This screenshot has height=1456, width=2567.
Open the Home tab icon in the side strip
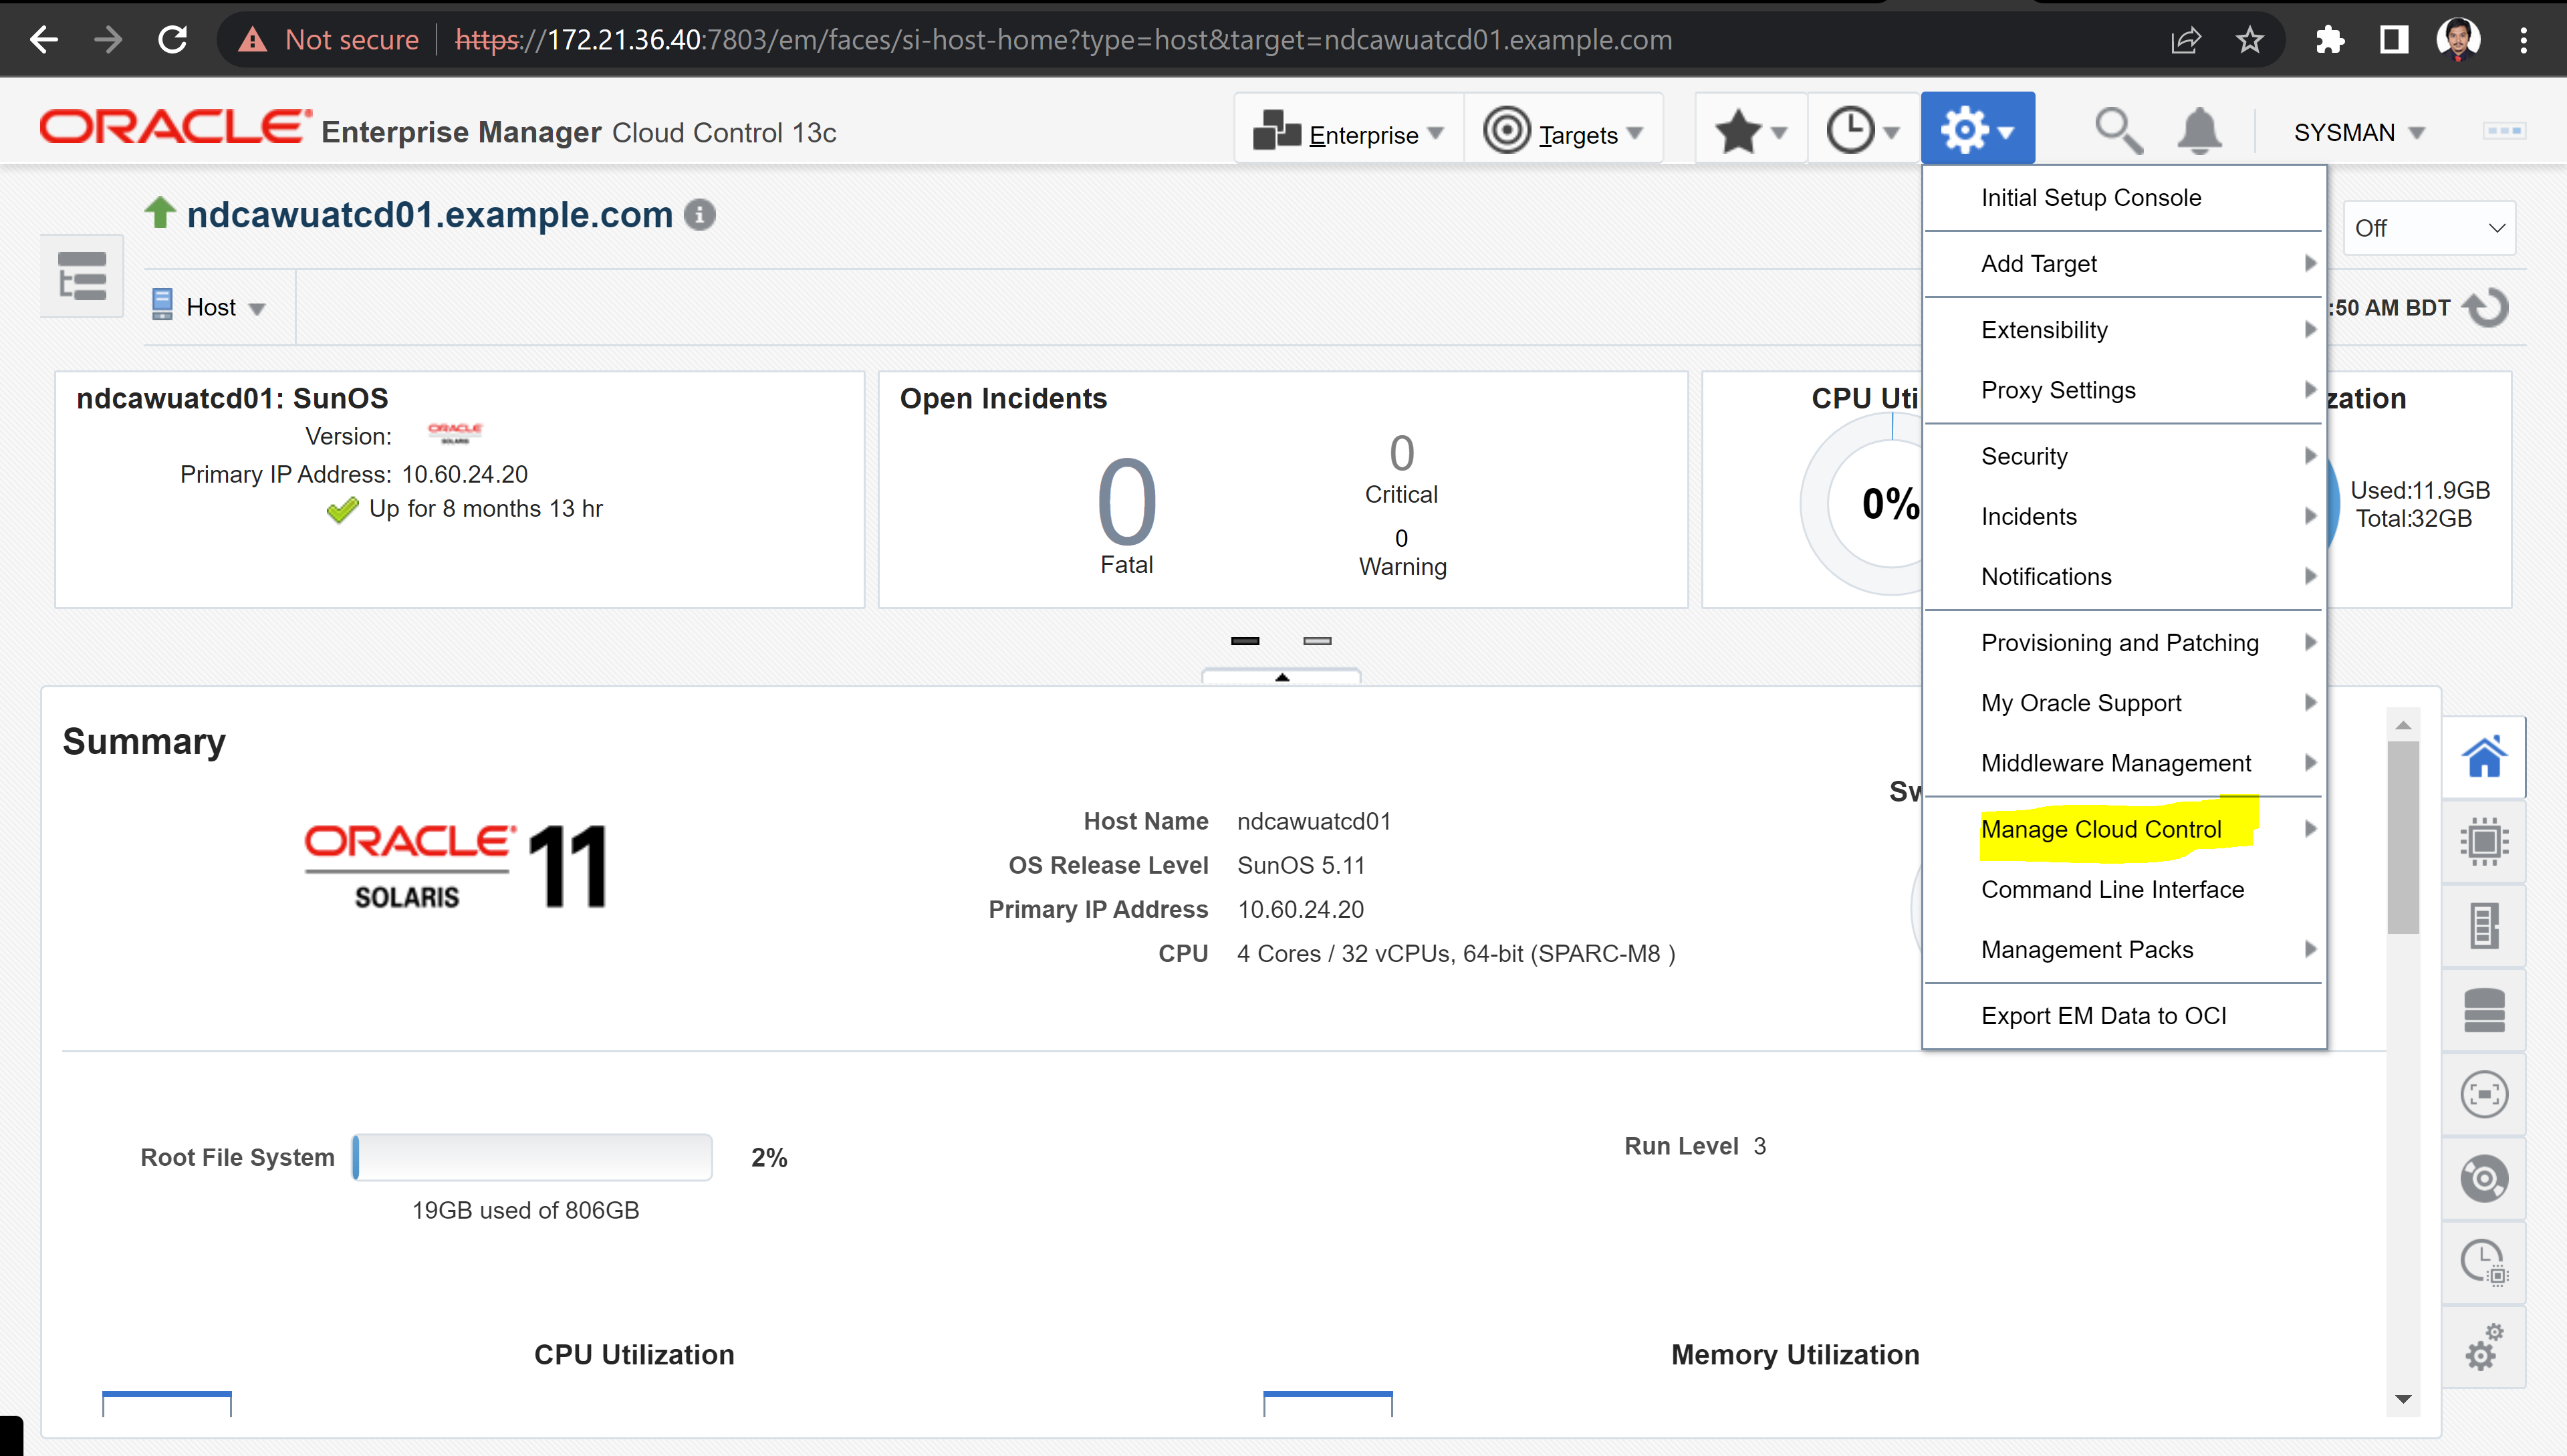[x=2484, y=757]
